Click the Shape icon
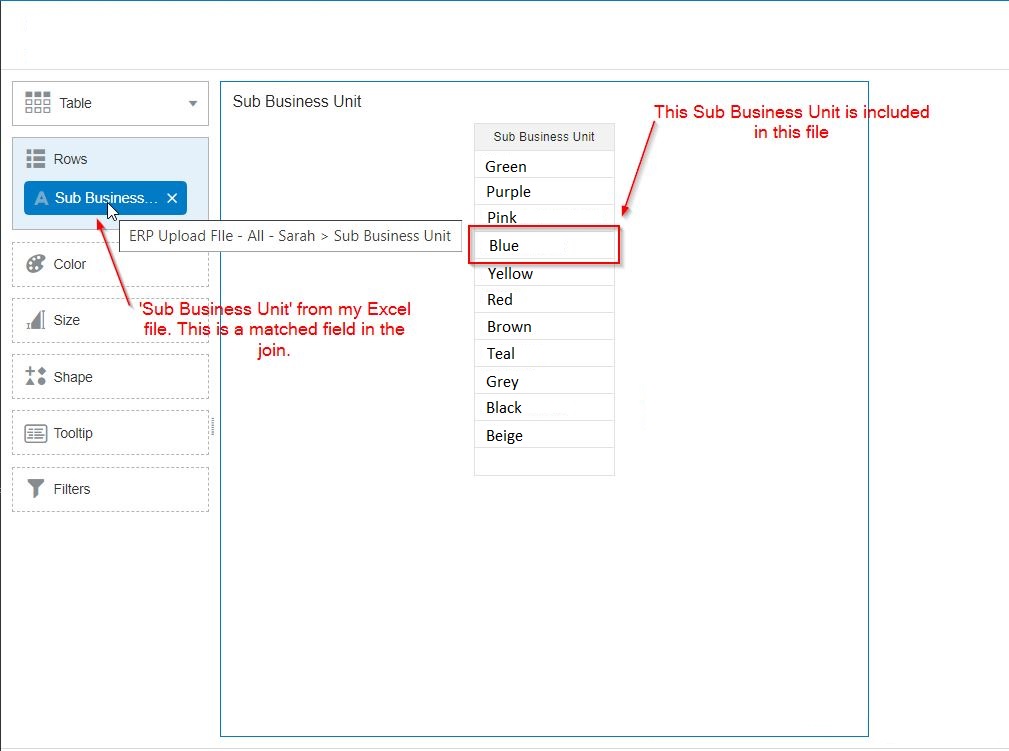This screenshot has width=1009, height=751. tap(35, 376)
